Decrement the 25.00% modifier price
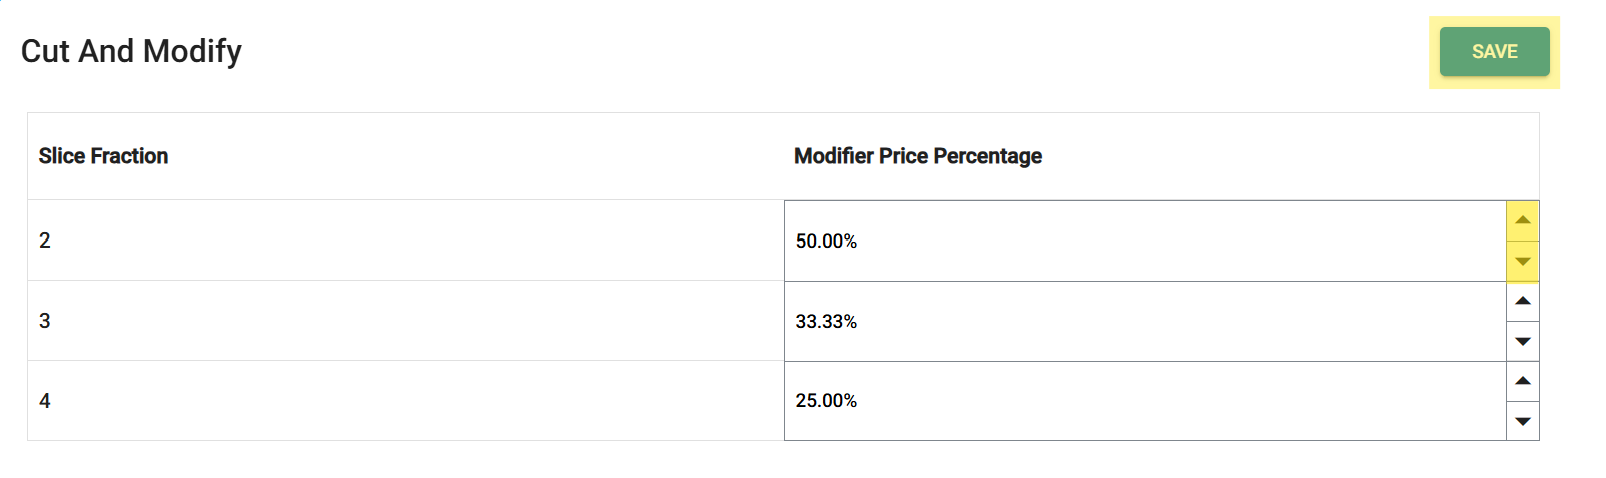This screenshot has height=478, width=1606. (x=1522, y=421)
